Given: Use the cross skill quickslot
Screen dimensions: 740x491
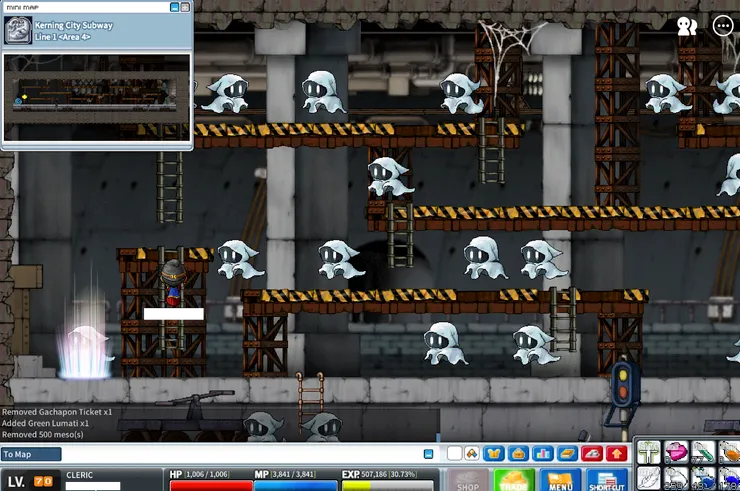Looking at the screenshot, I should tap(649, 452).
